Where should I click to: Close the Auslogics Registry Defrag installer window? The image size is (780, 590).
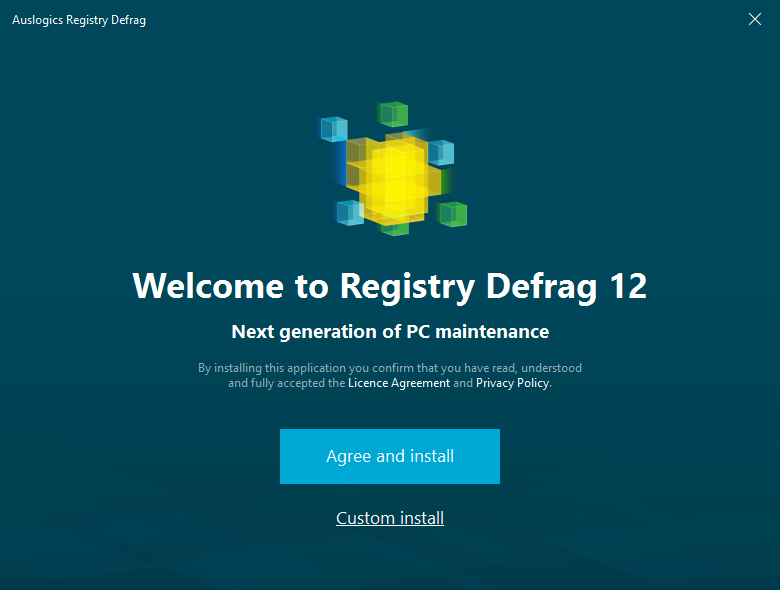(x=755, y=19)
